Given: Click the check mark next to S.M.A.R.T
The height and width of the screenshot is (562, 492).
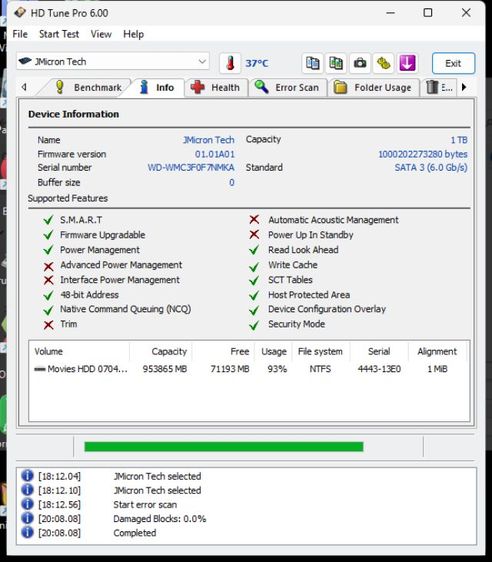Looking at the screenshot, I should (48, 220).
